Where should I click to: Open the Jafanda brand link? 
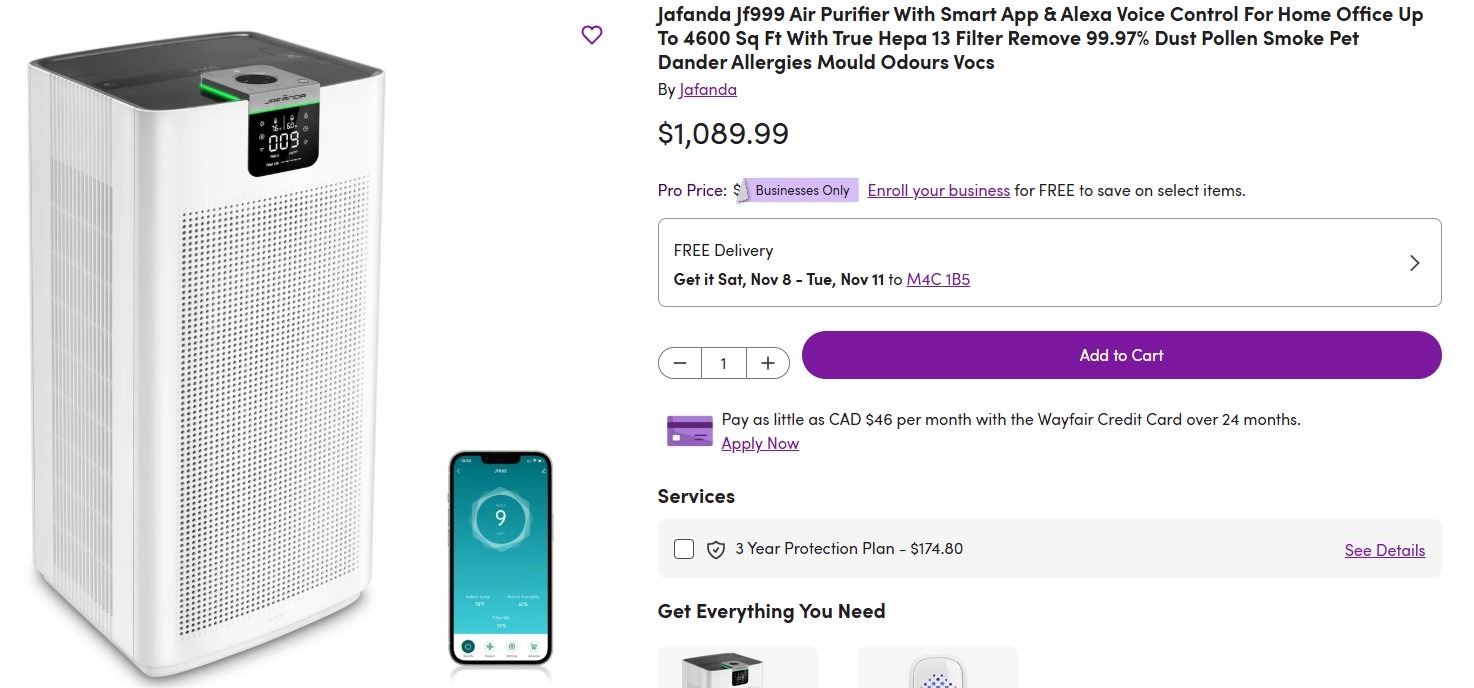tap(708, 89)
